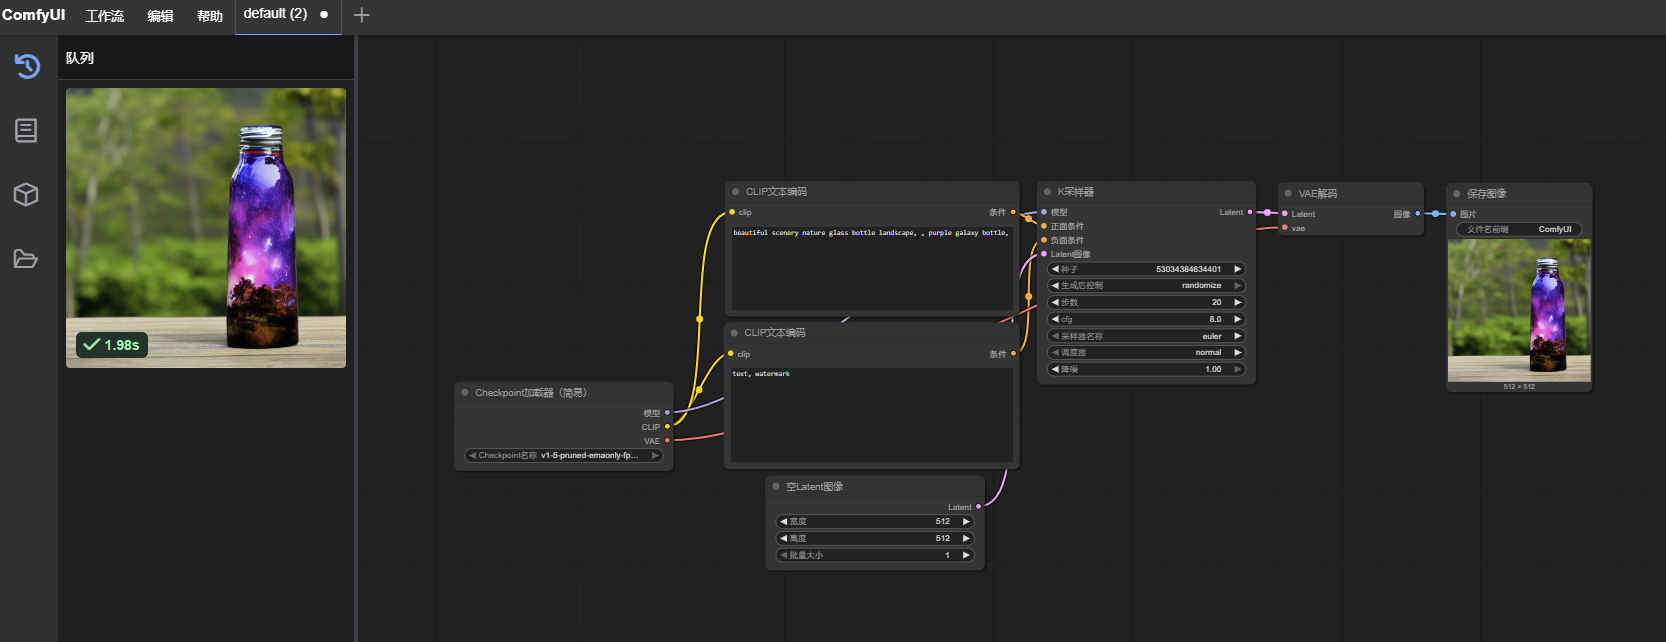Click the 队列 panel heading

point(80,58)
